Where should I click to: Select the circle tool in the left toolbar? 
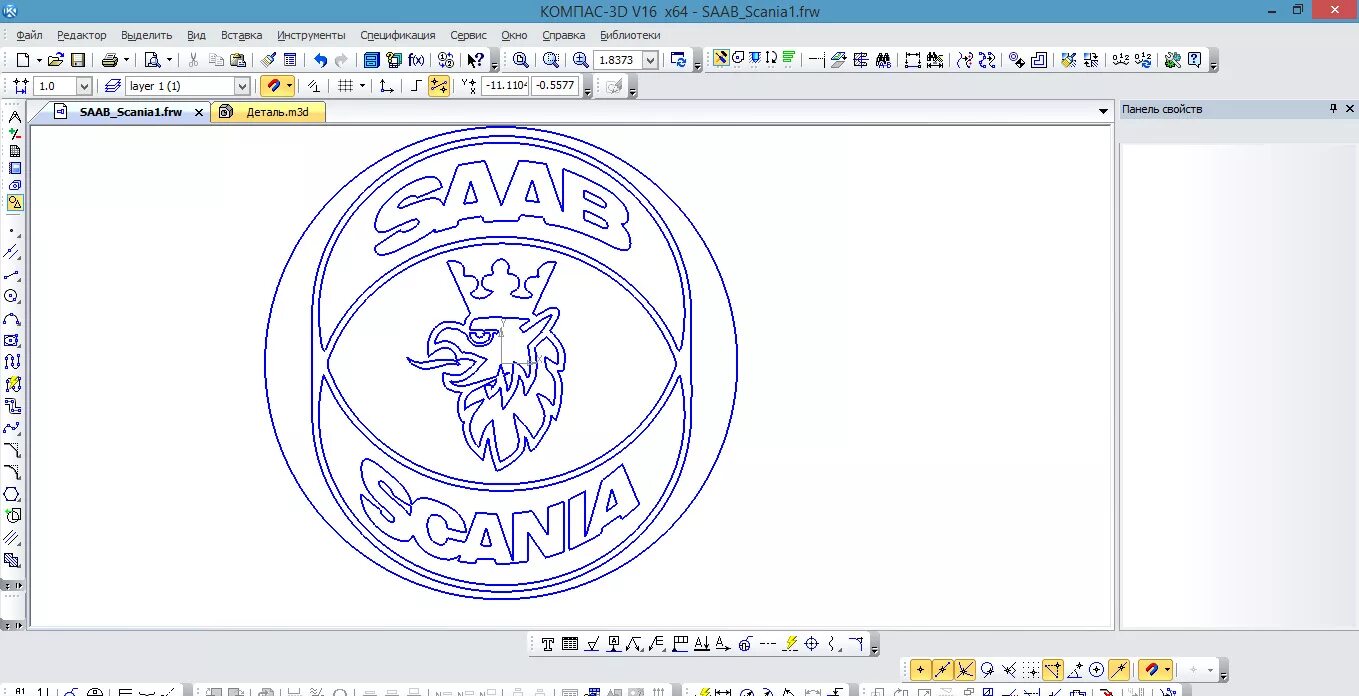(x=12, y=296)
